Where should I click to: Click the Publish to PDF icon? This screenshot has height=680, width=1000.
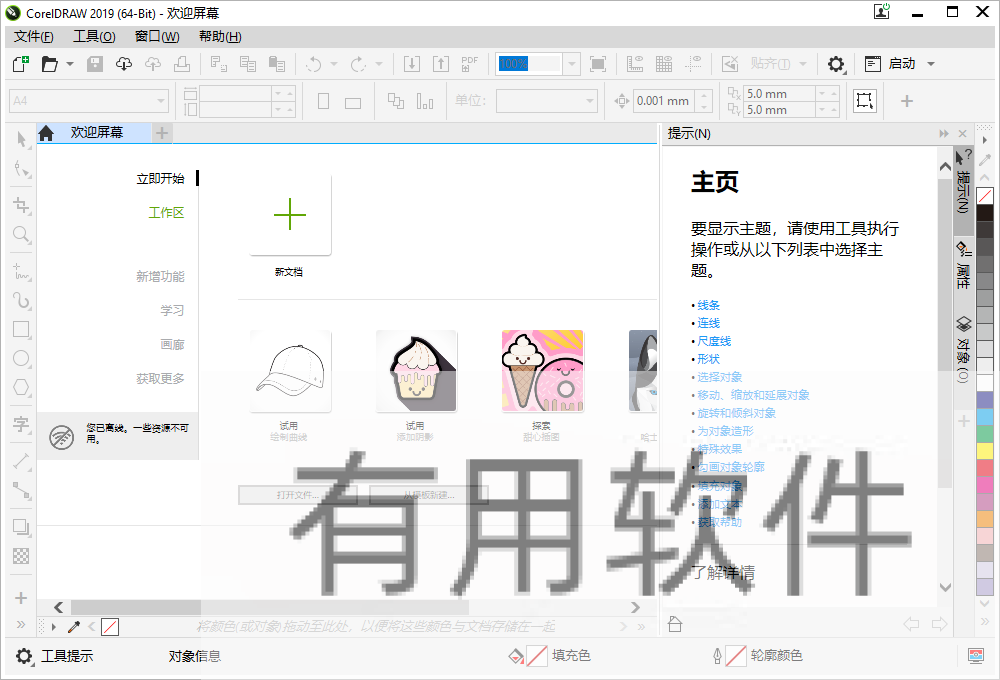(x=469, y=64)
